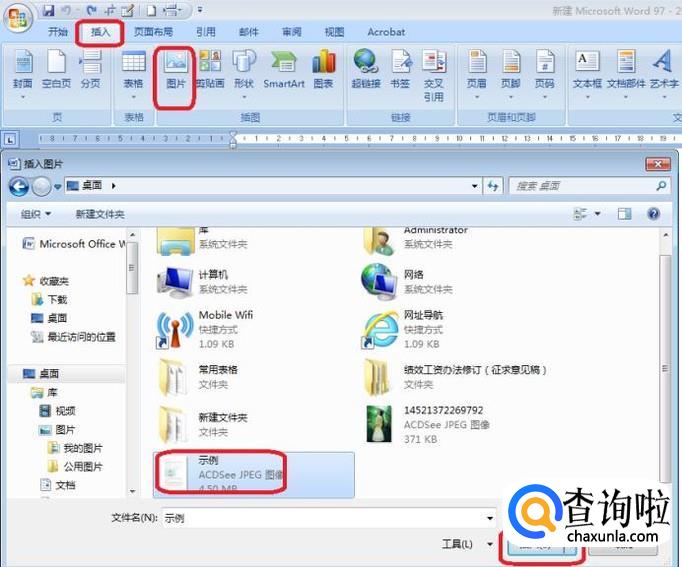The height and width of the screenshot is (567, 682).
Task: Switch to the 插入 tab
Action: [x=100, y=32]
